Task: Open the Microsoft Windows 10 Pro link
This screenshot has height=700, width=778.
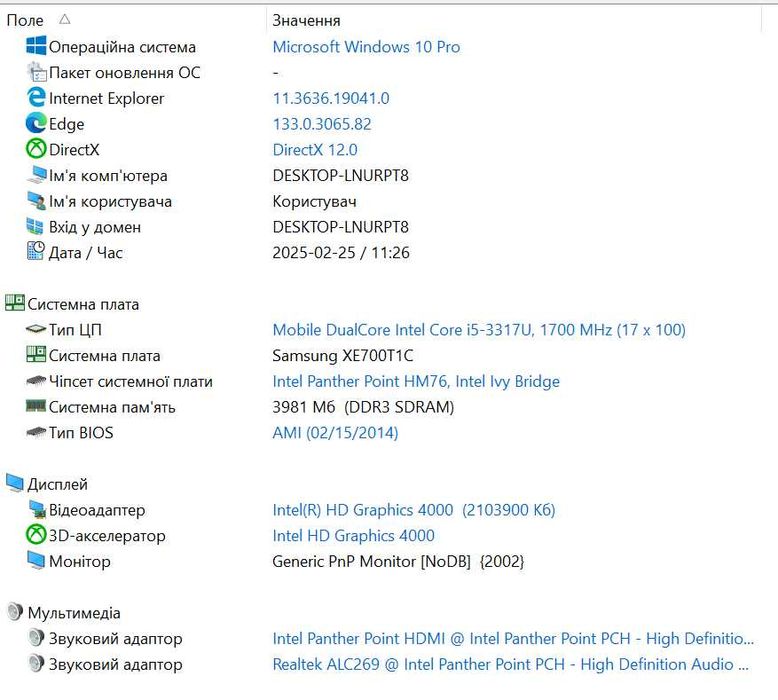Action: [x=366, y=47]
